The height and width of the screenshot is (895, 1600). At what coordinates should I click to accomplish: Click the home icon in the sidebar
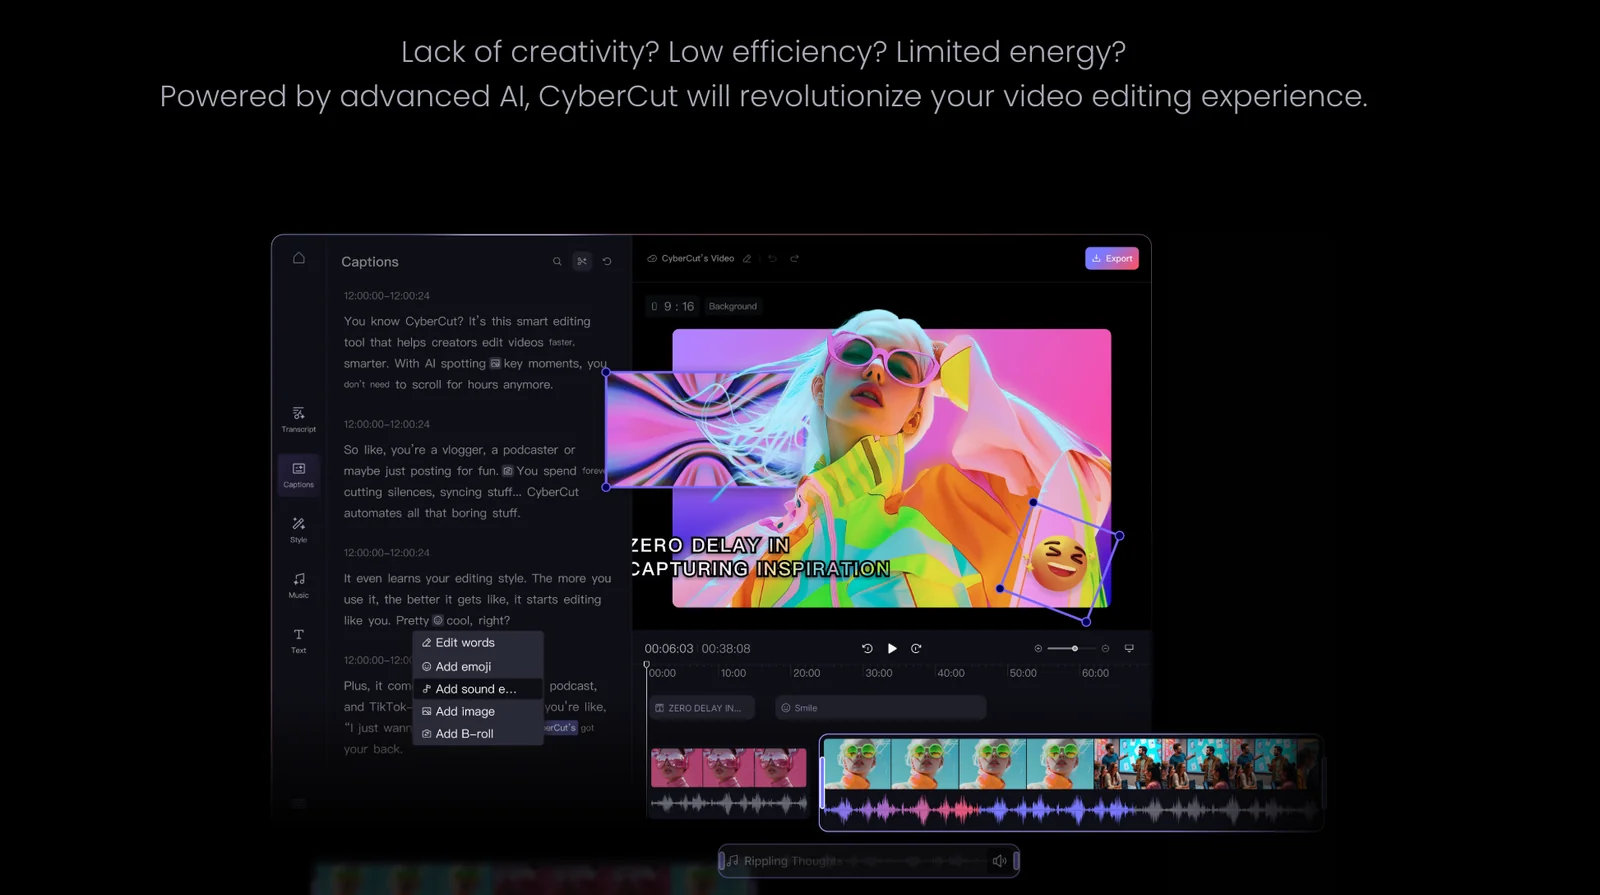pos(298,258)
